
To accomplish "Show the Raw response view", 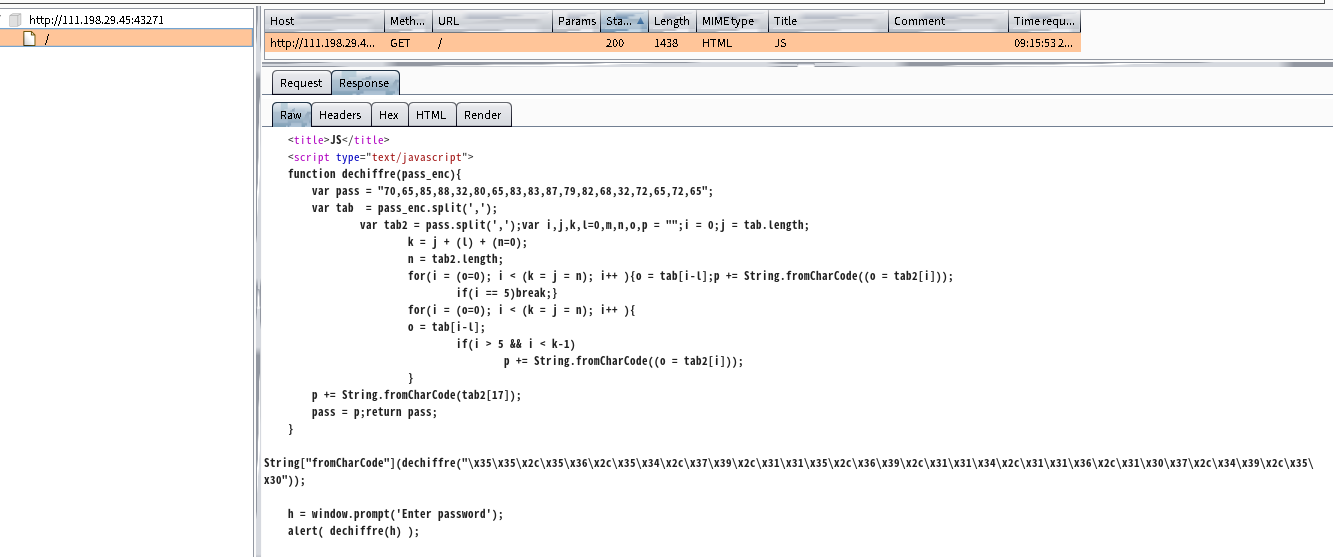I will (x=291, y=115).
